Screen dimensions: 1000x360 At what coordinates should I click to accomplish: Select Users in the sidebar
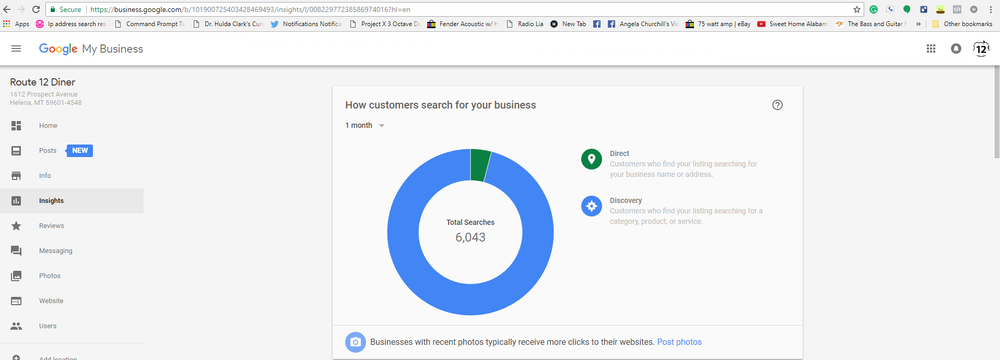[x=71, y=326]
